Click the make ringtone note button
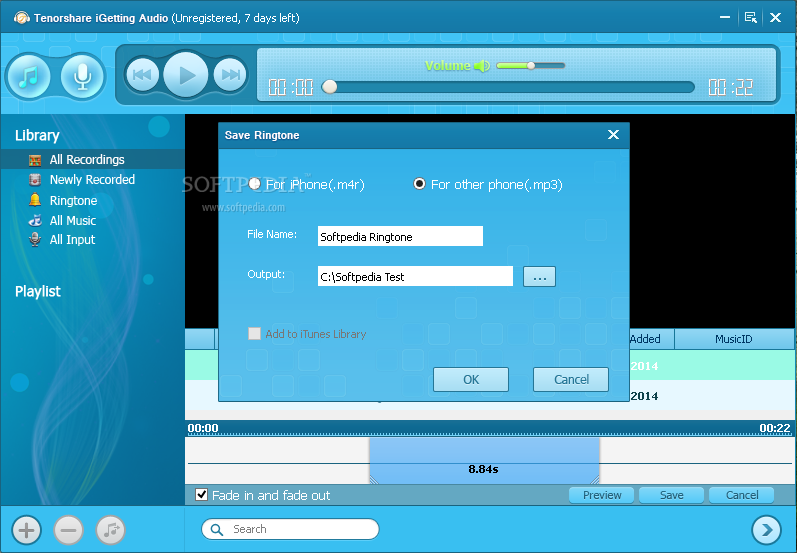 111,530
